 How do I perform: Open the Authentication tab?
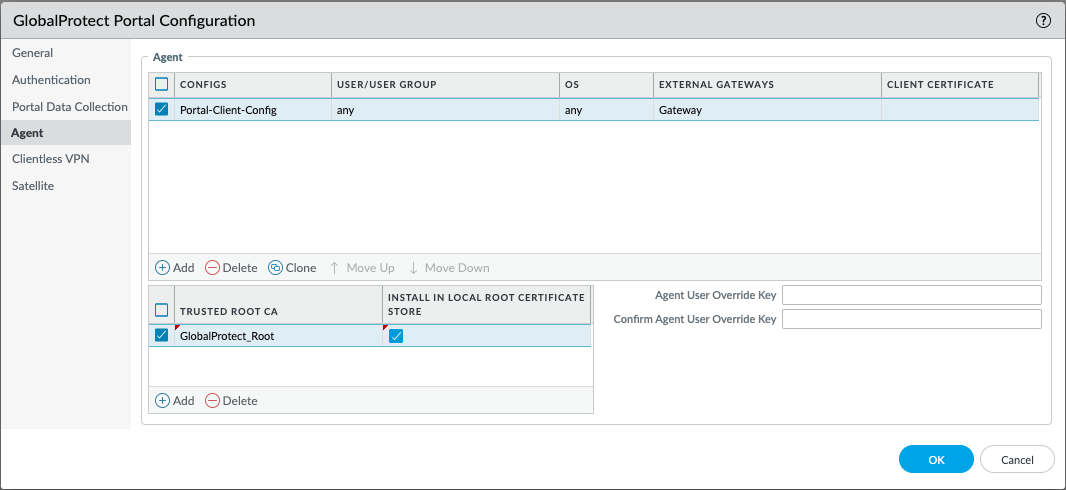[51, 80]
